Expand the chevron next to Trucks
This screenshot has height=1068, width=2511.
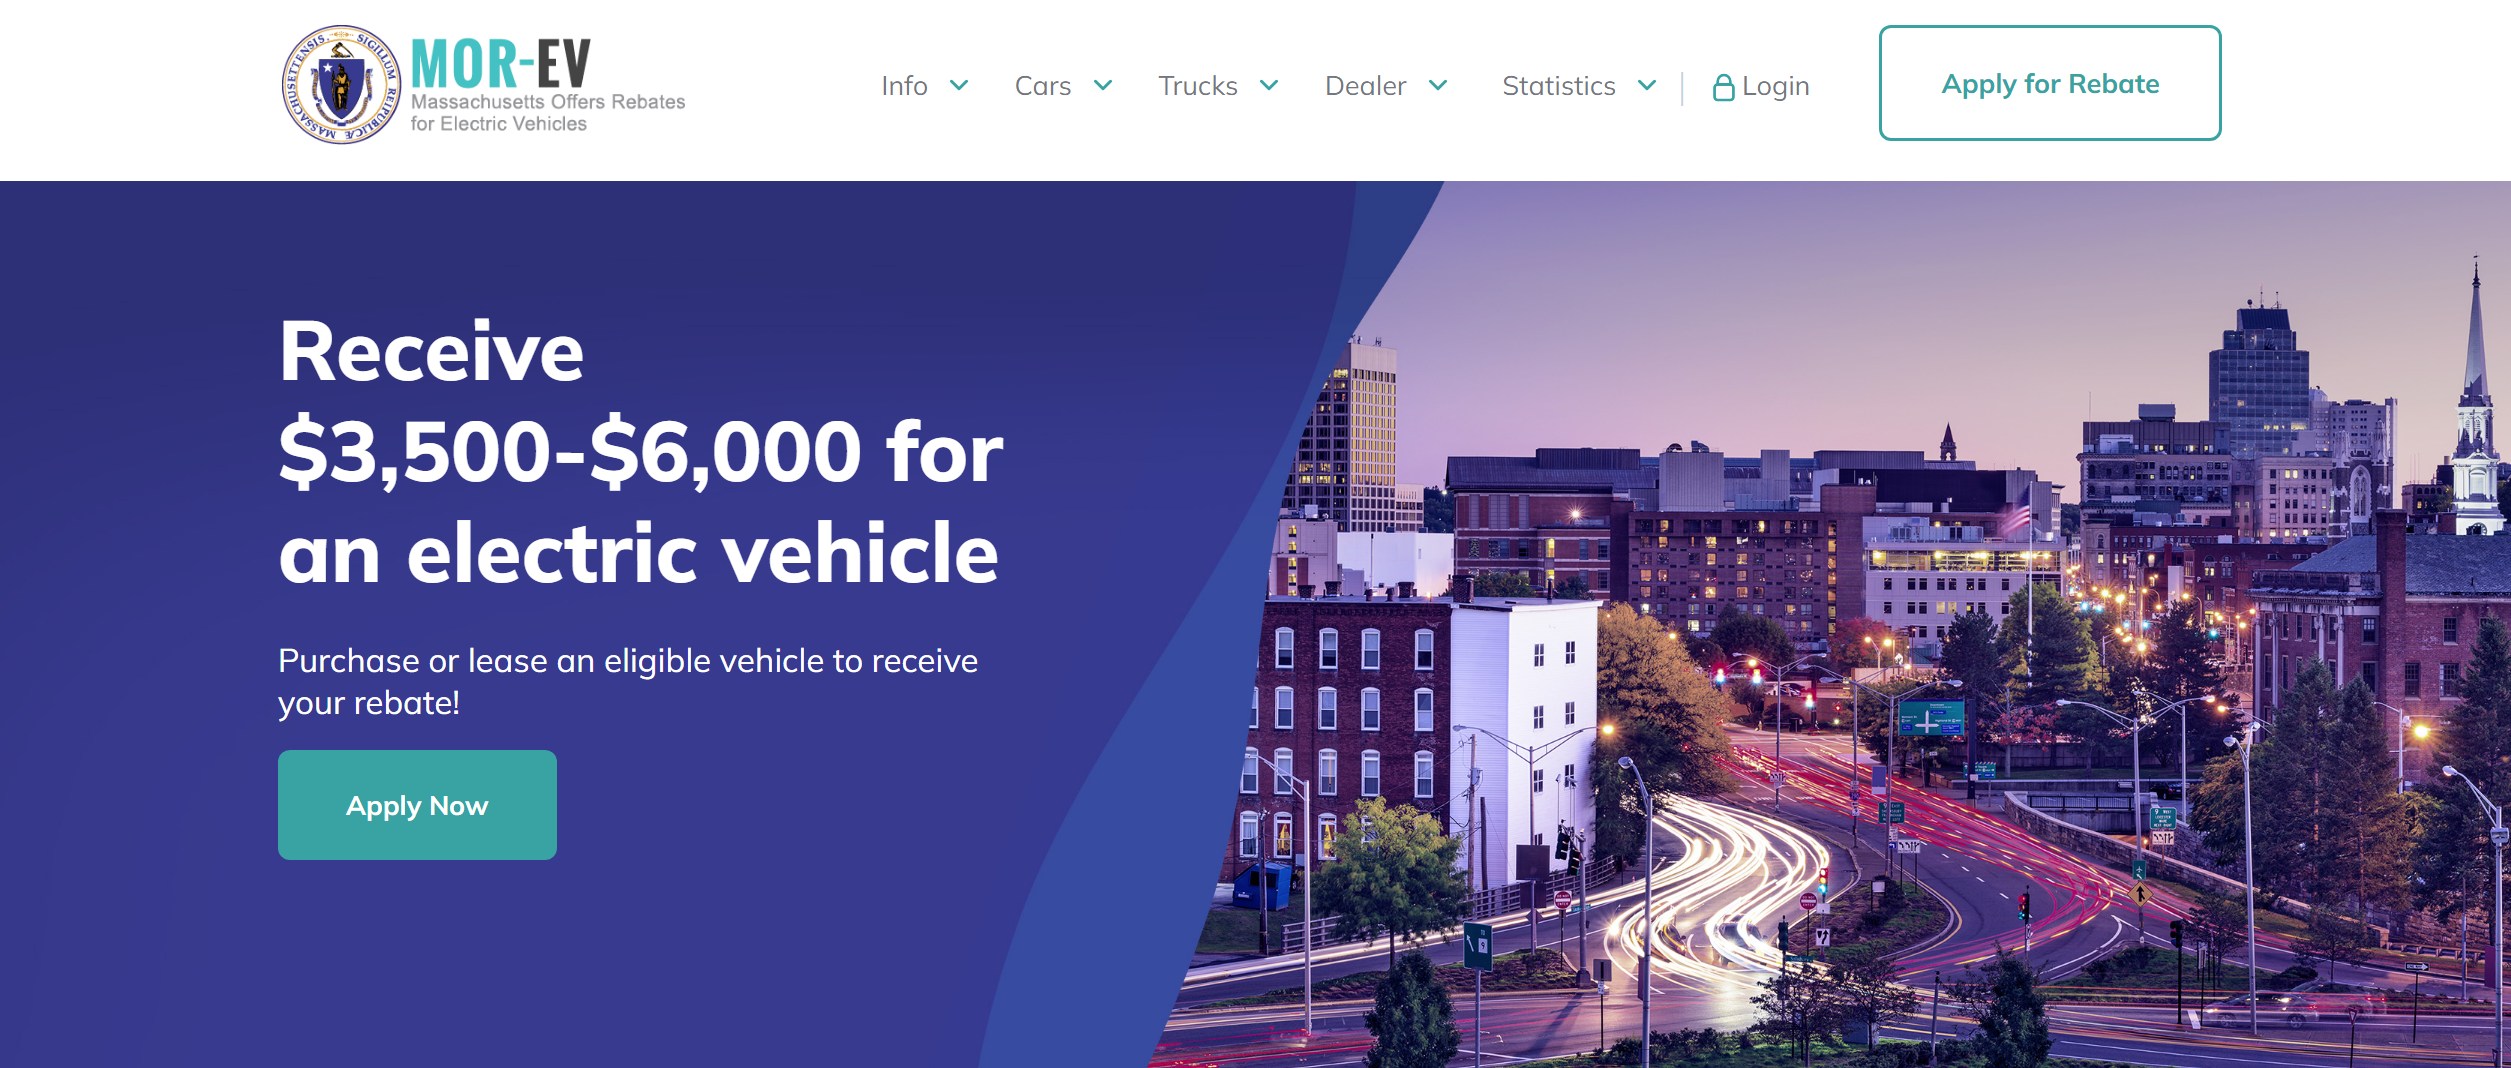[1268, 85]
